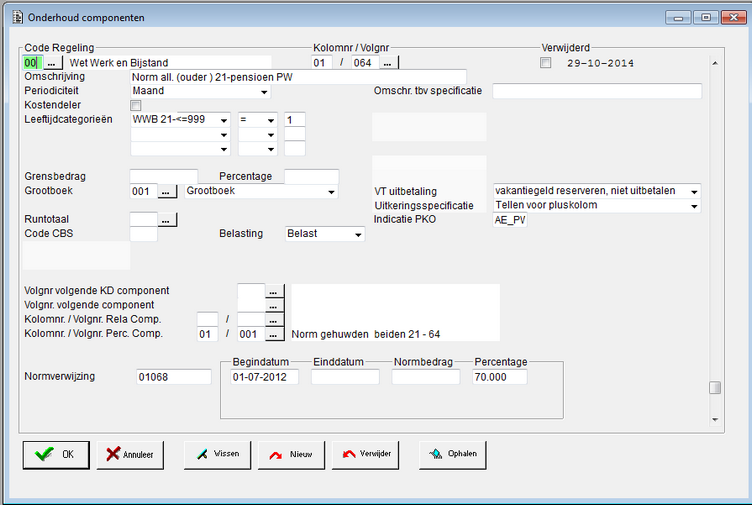Open lookup for Volgnr. volgende component
752x505 pixels.
pos(274,305)
